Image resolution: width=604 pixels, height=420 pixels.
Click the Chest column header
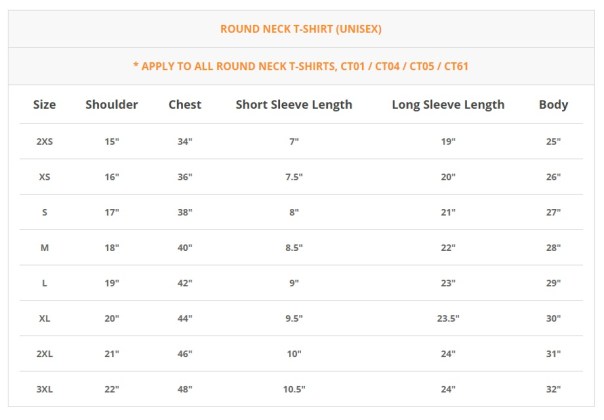click(185, 104)
